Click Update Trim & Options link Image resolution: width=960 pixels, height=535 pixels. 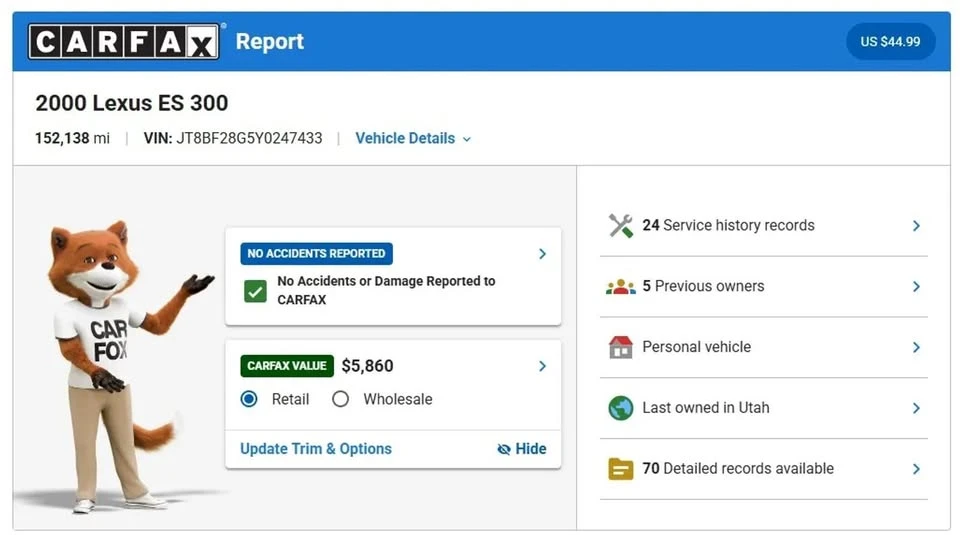[x=316, y=449]
